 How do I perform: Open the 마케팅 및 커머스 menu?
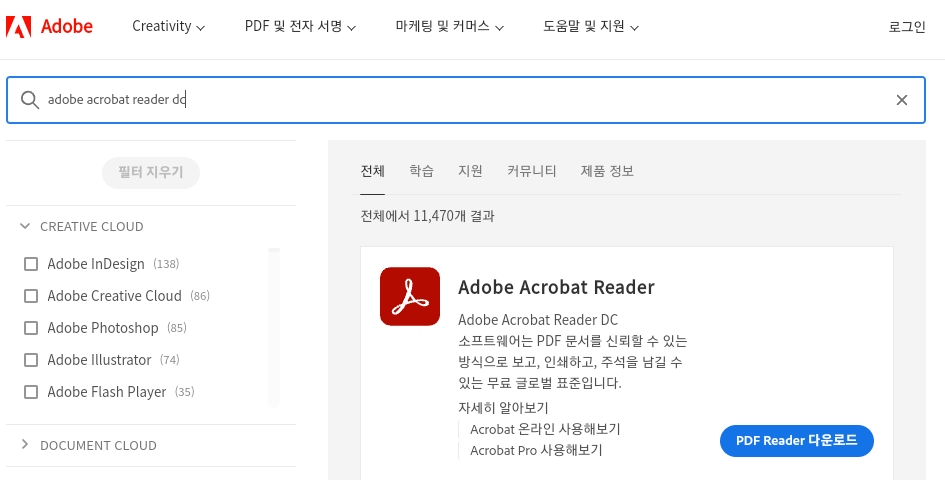(450, 27)
